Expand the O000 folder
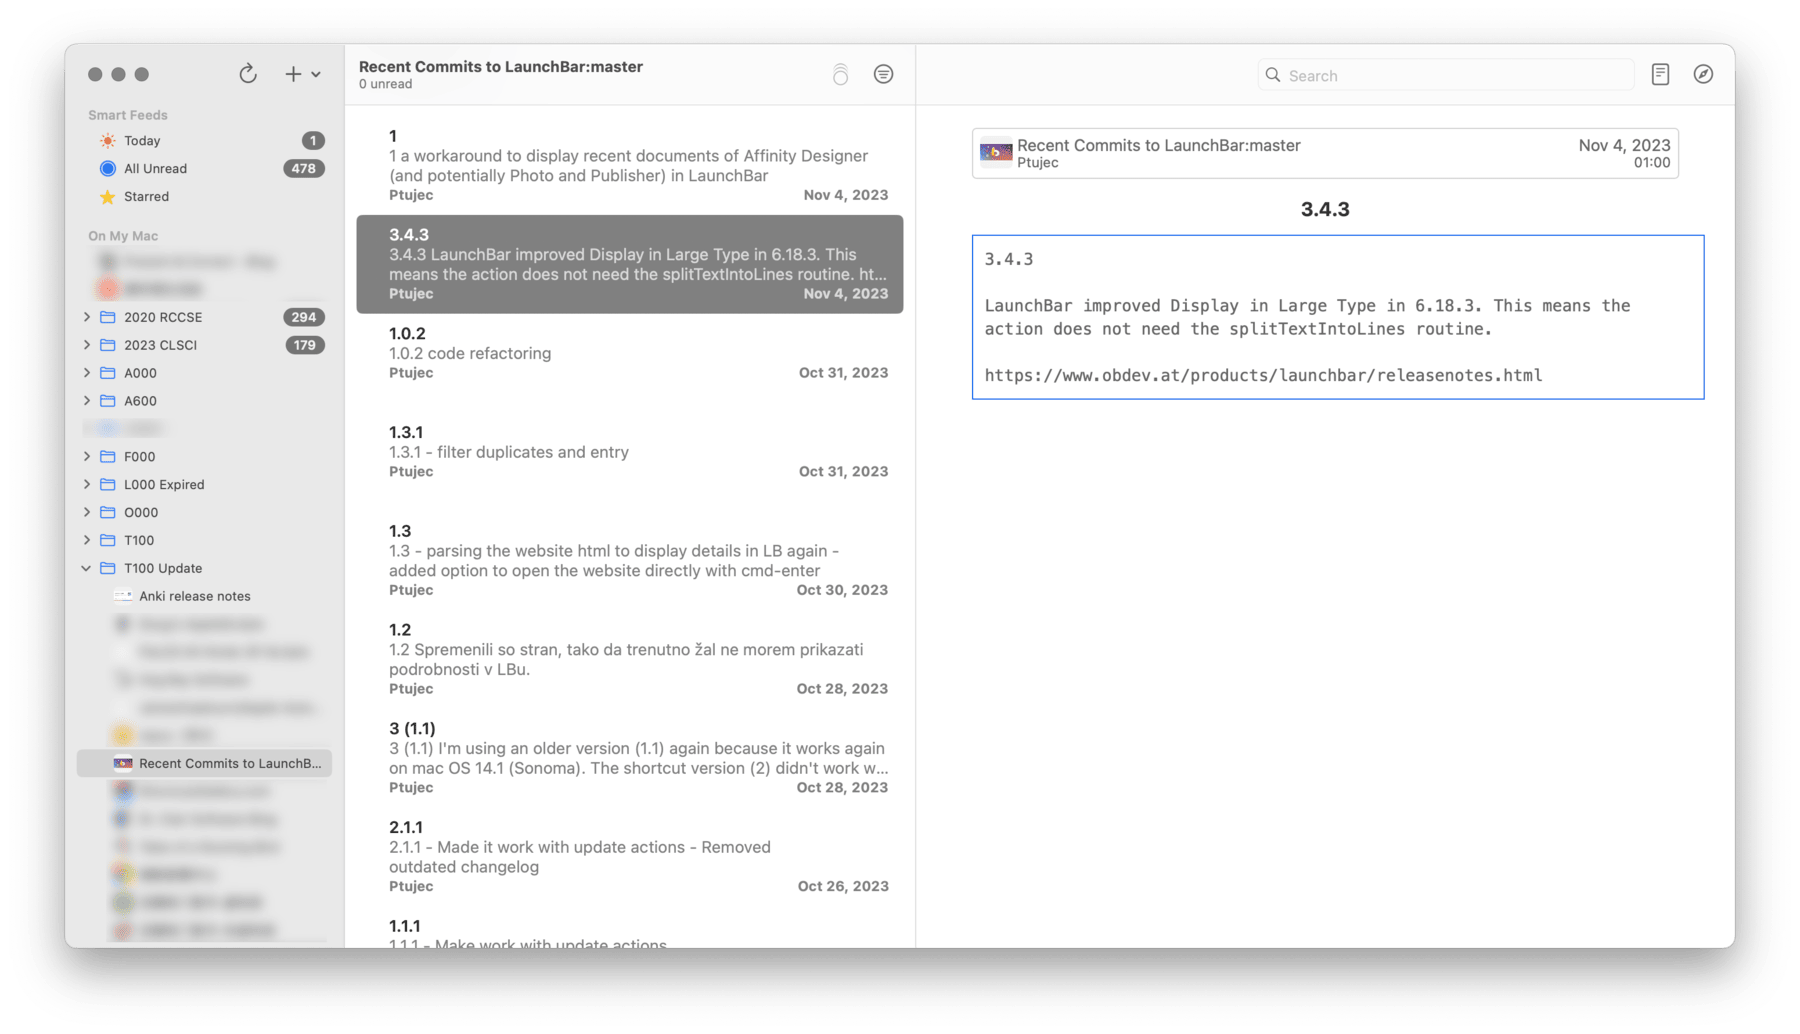This screenshot has height=1034, width=1800. pos(87,513)
